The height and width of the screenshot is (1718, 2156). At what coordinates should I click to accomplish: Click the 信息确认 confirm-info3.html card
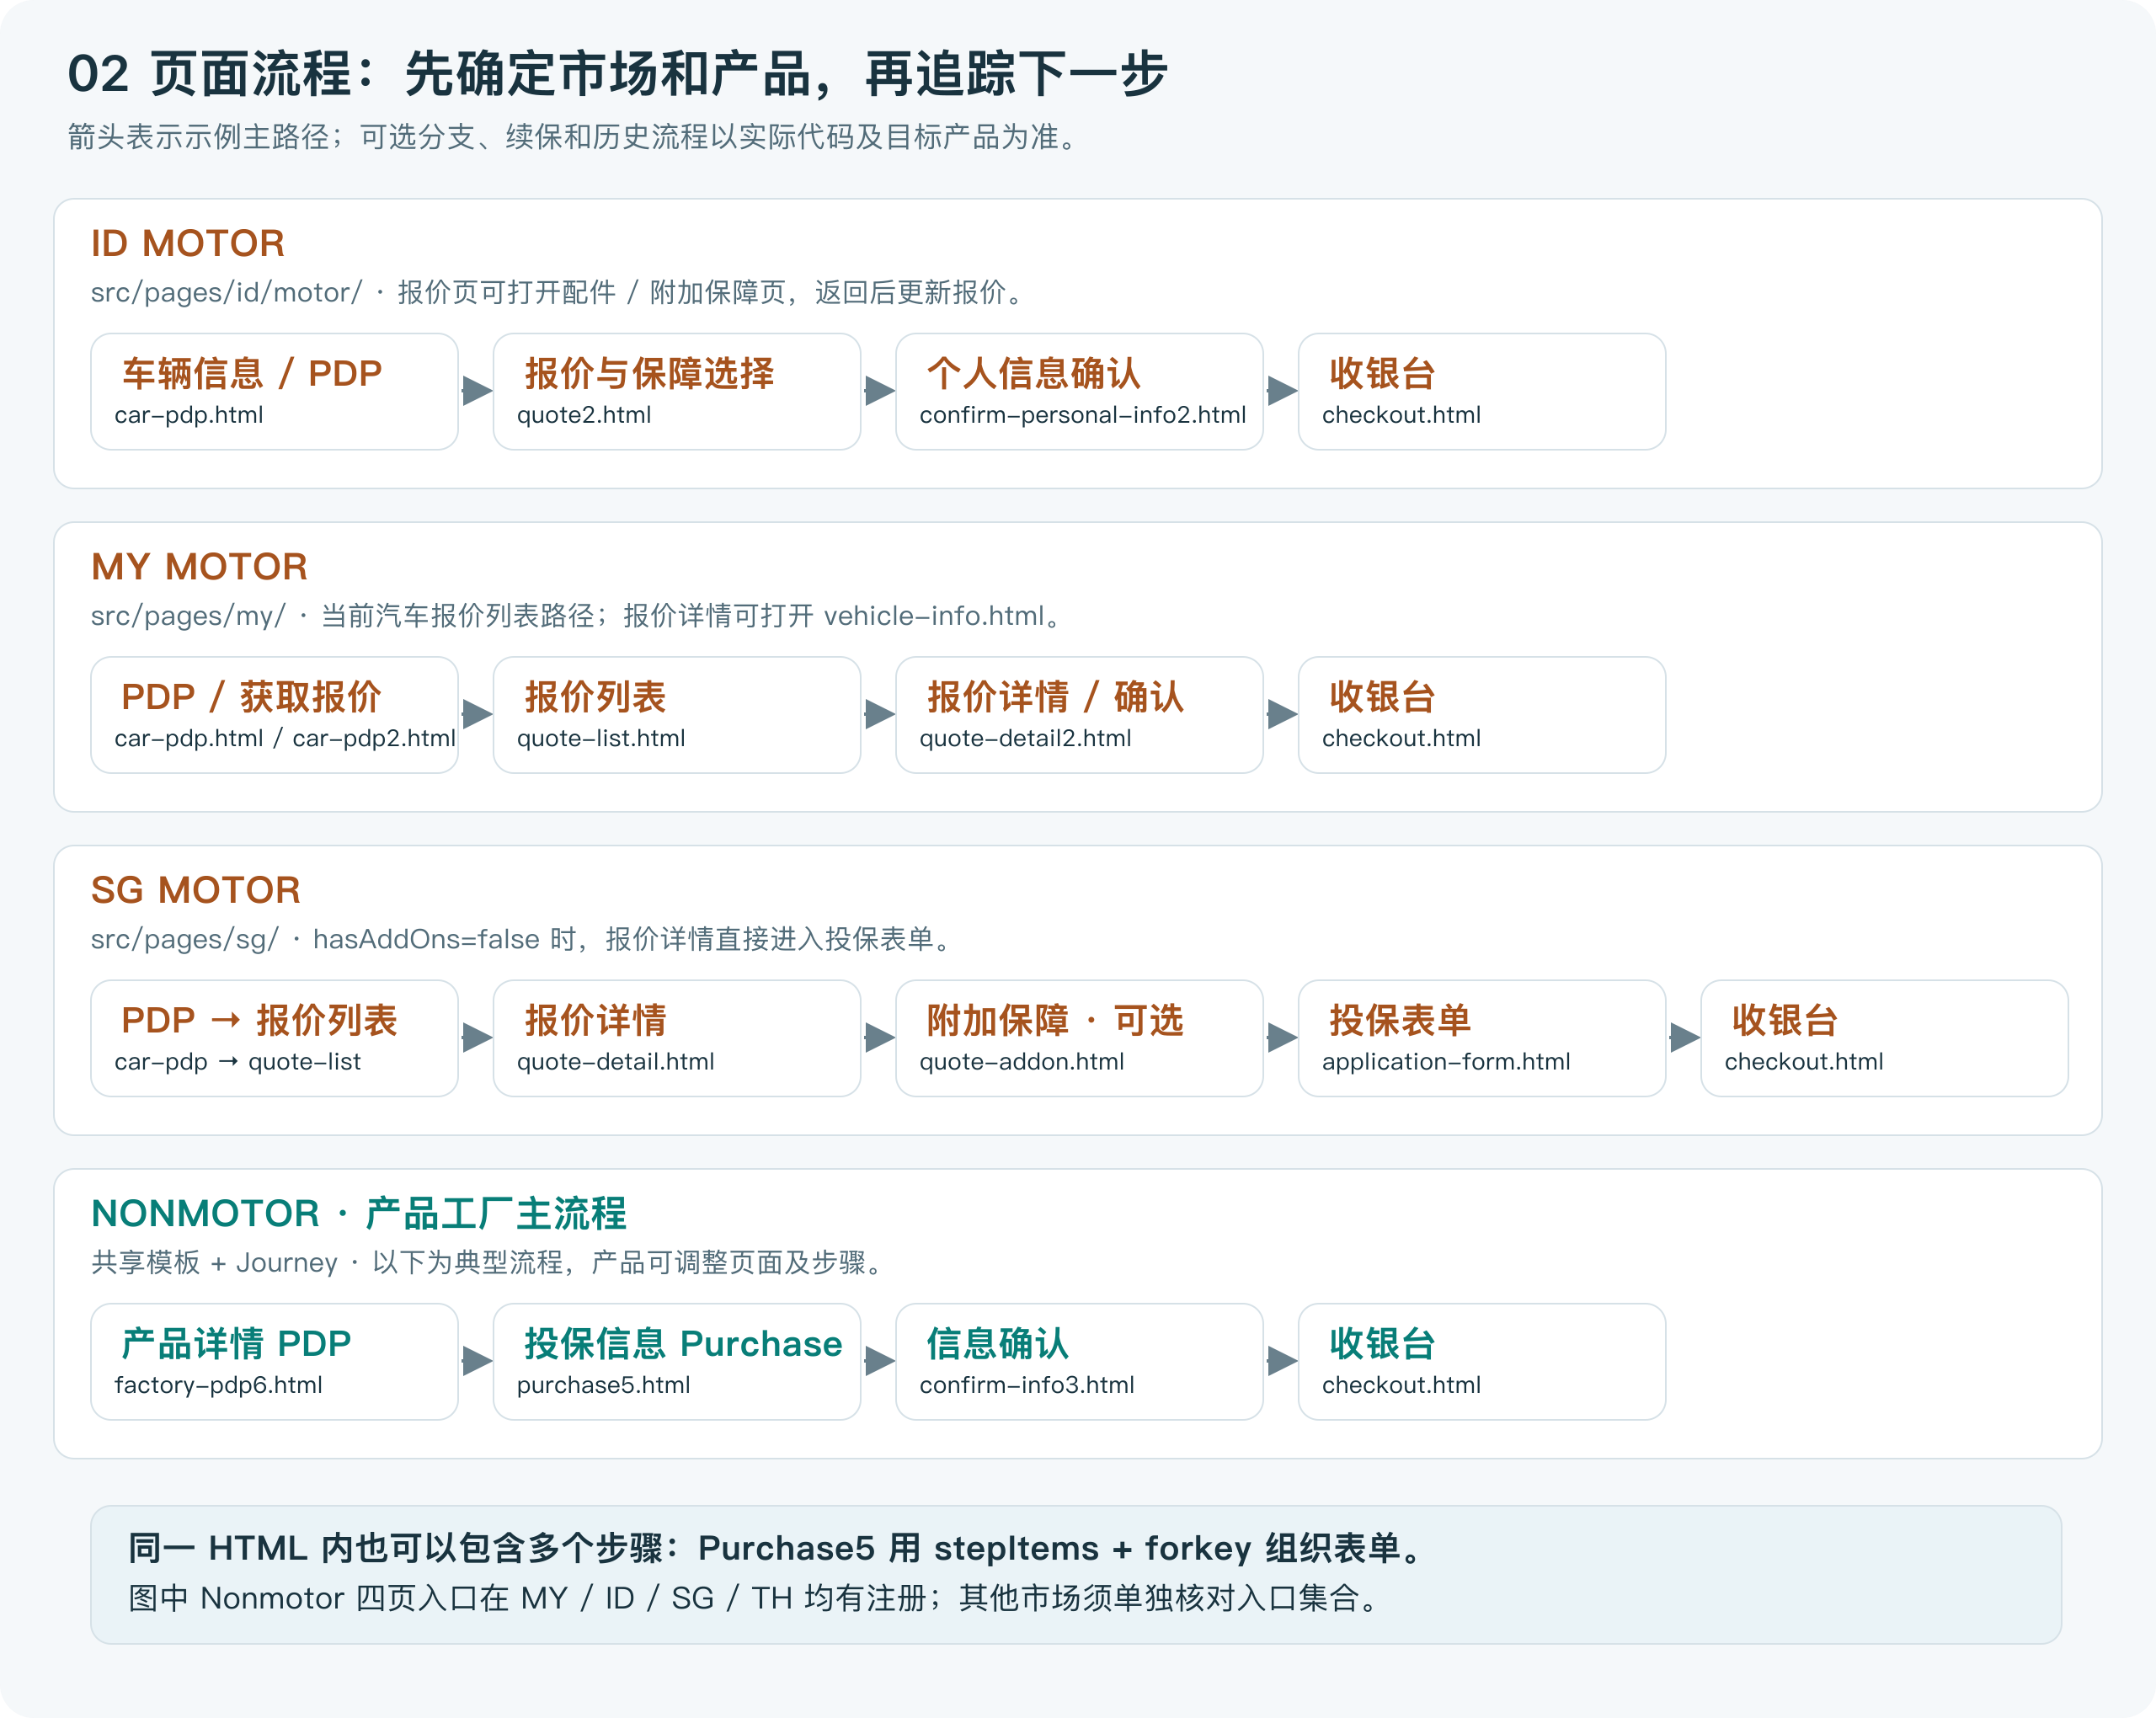(1079, 1361)
